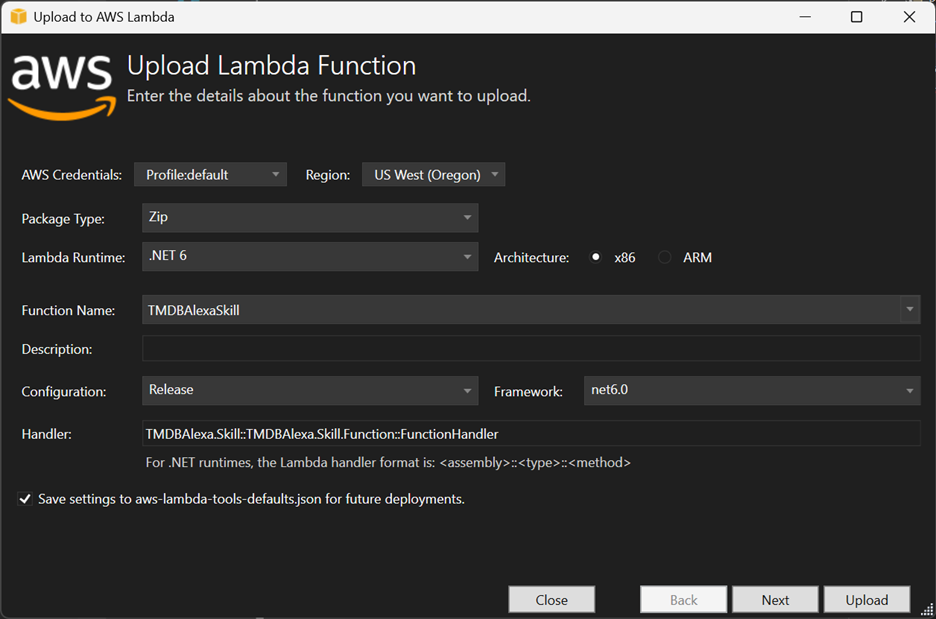Click the Next button
The height and width of the screenshot is (619, 936).
(x=775, y=598)
